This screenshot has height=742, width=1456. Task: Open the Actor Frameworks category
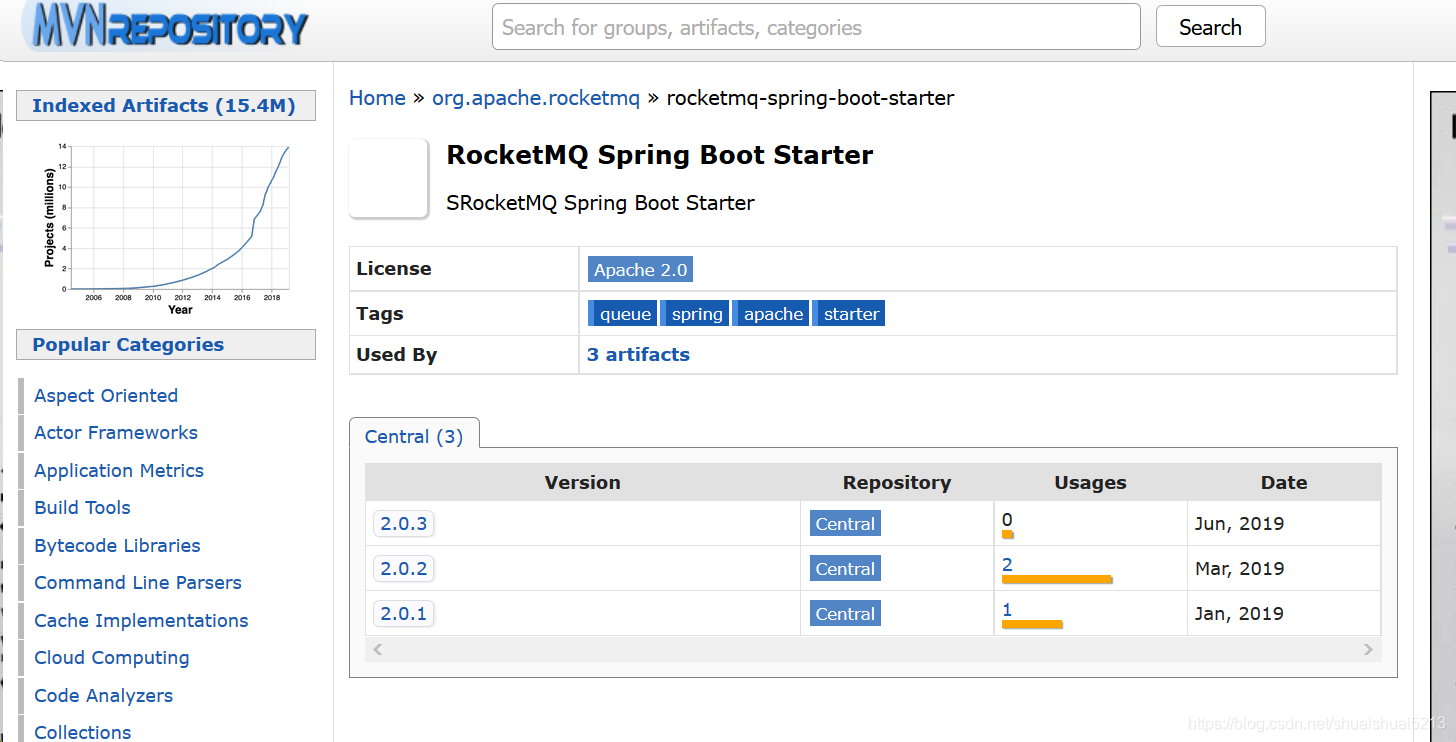pos(116,432)
